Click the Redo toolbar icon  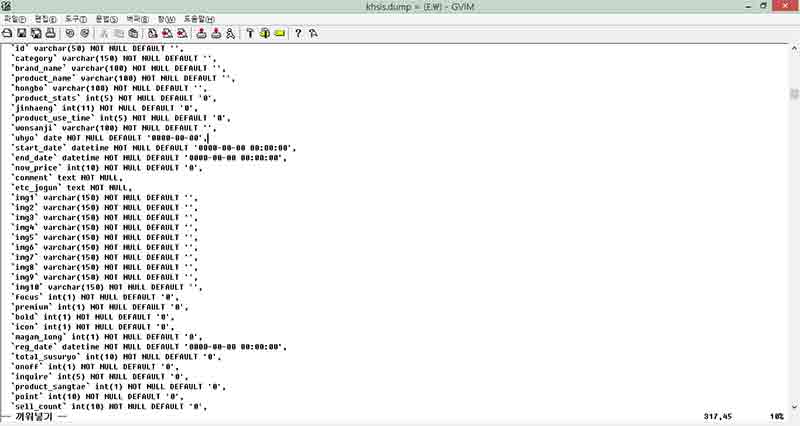85,33
